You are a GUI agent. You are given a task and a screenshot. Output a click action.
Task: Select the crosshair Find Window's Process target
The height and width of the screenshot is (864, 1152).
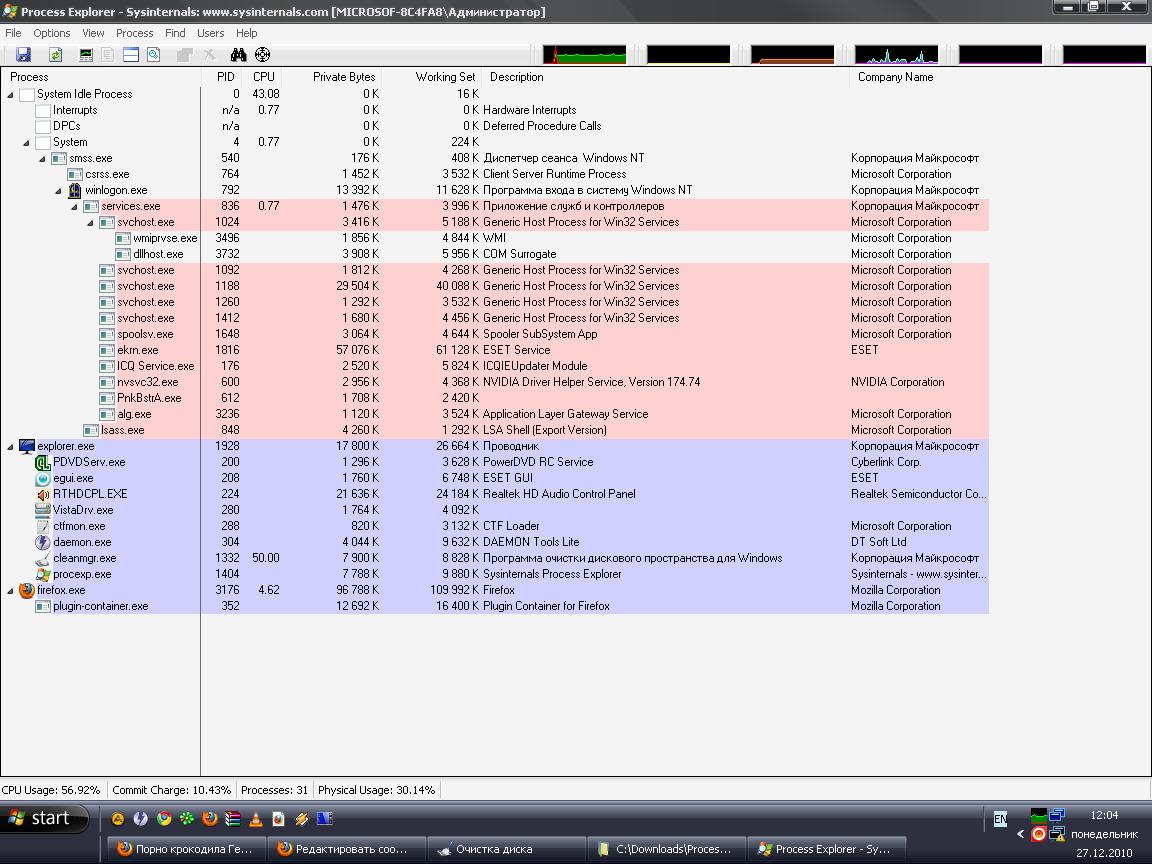[262, 55]
